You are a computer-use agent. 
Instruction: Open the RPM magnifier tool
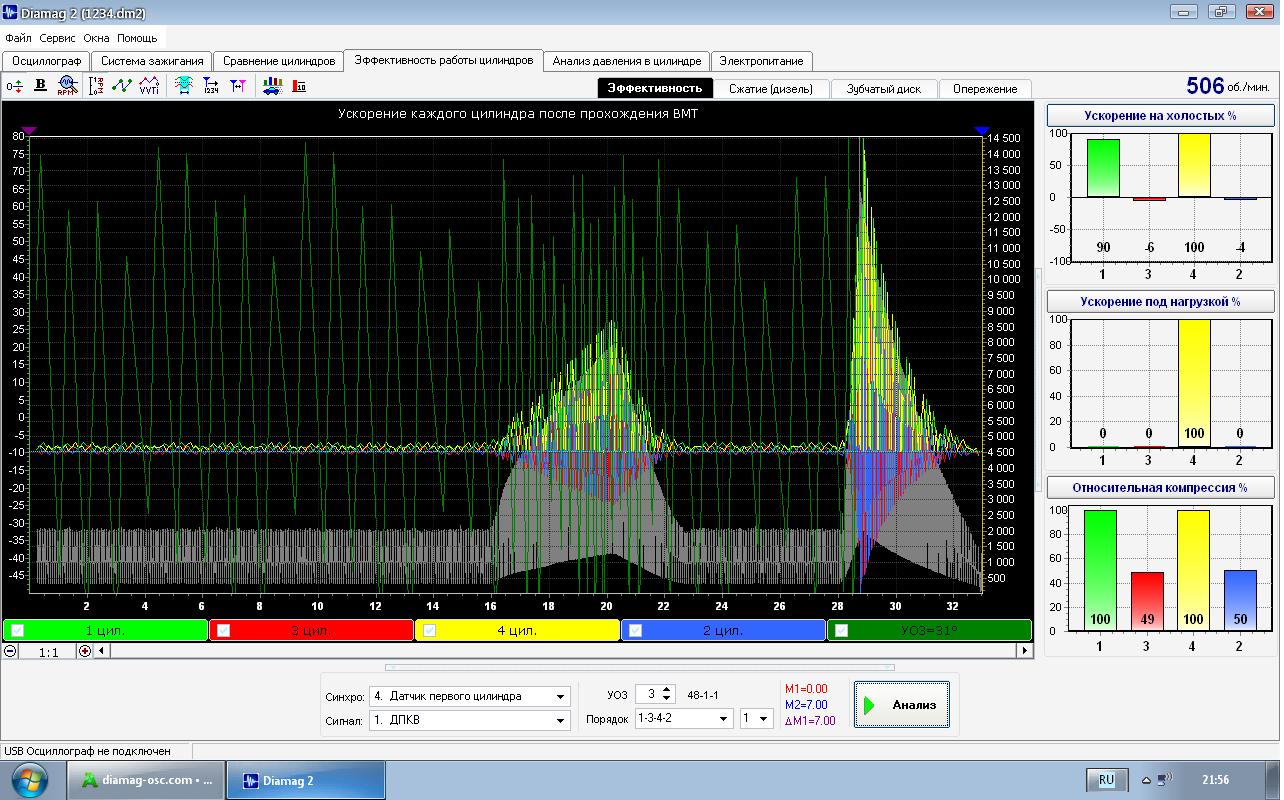pos(67,86)
